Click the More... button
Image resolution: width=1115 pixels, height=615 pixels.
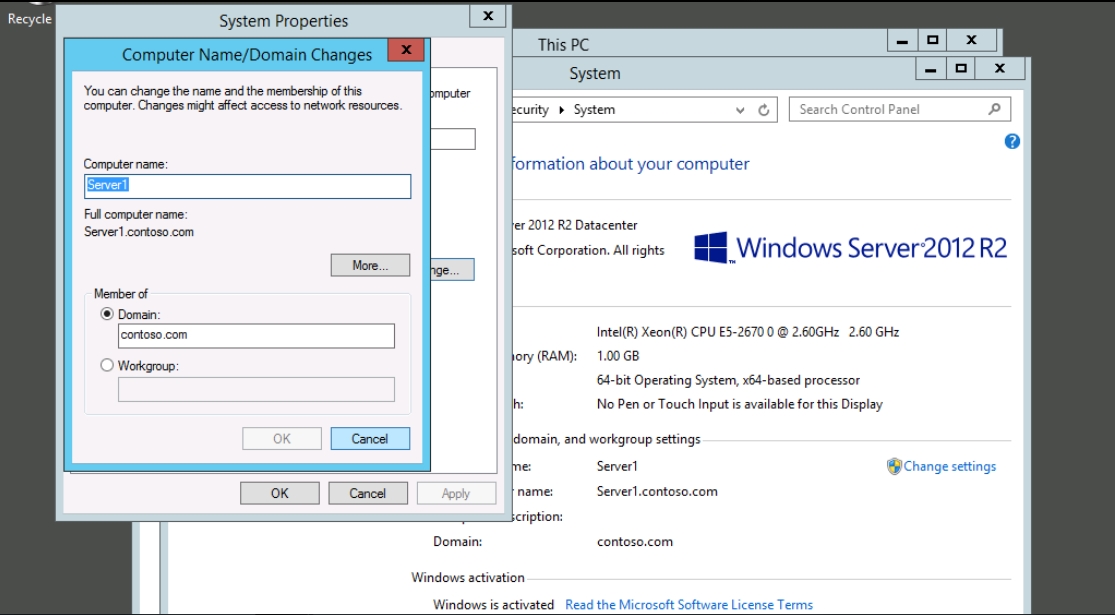click(370, 265)
